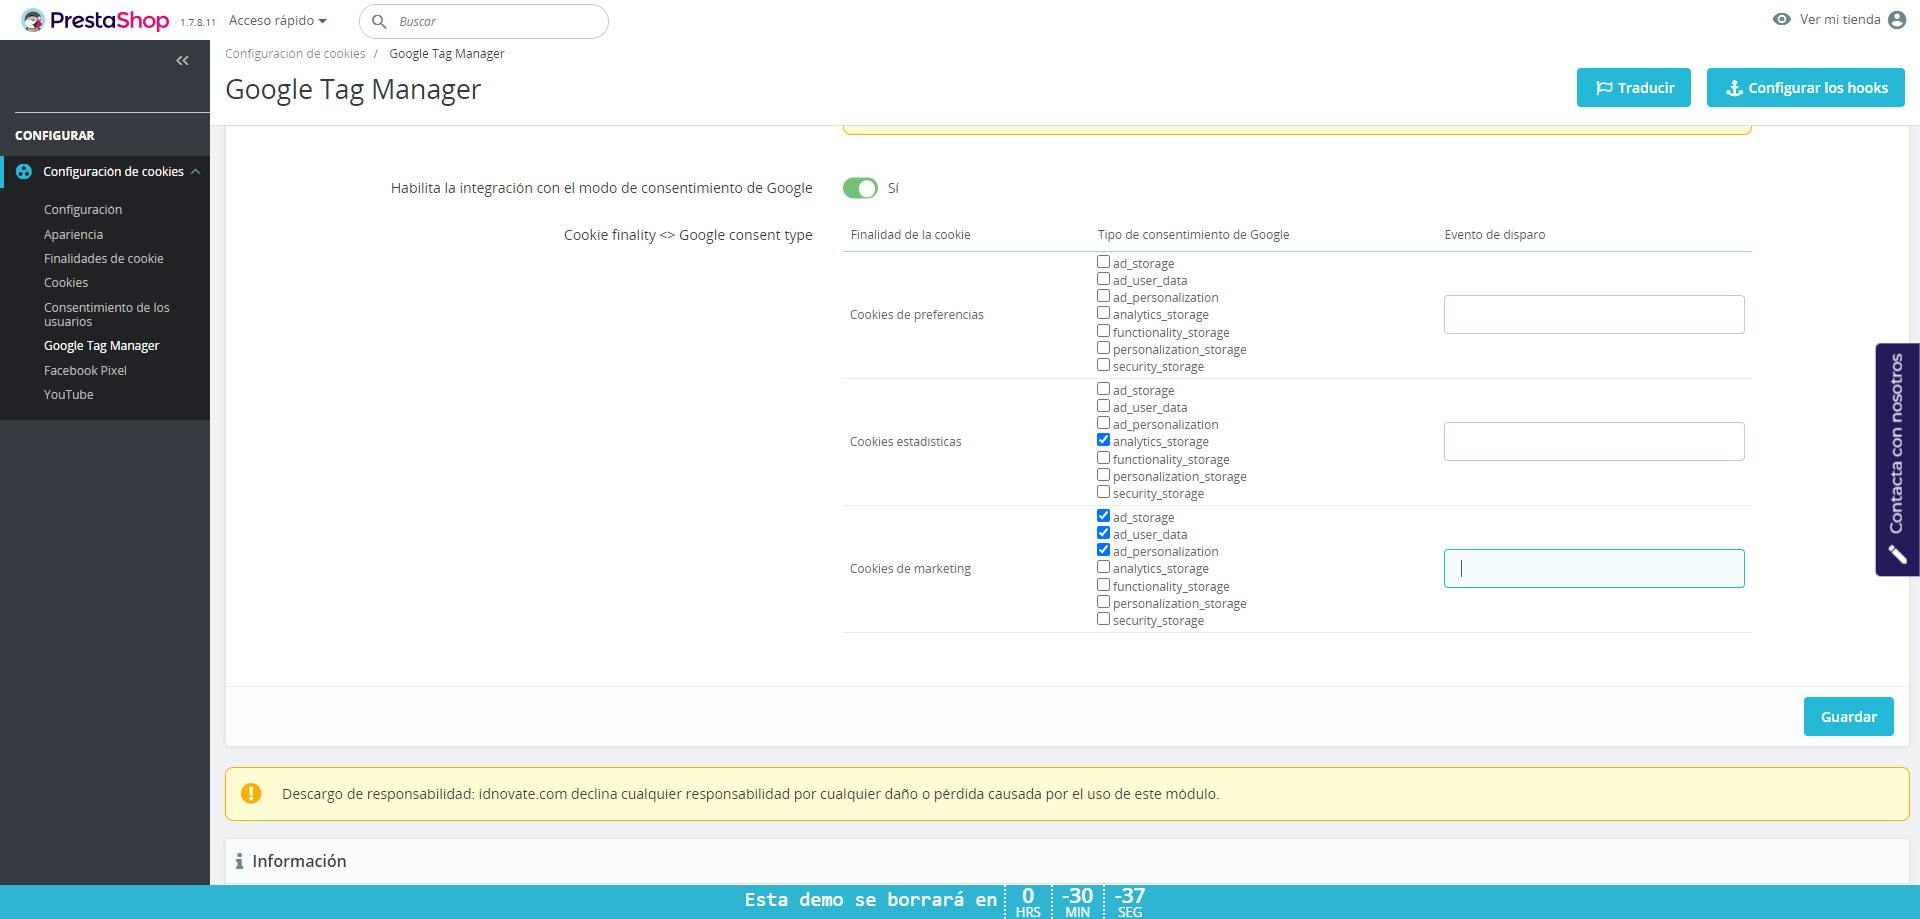This screenshot has height=919, width=1920.
Task: Uncheck analytics_storage for Cookies estadísticas
Action: tap(1103, 440)
